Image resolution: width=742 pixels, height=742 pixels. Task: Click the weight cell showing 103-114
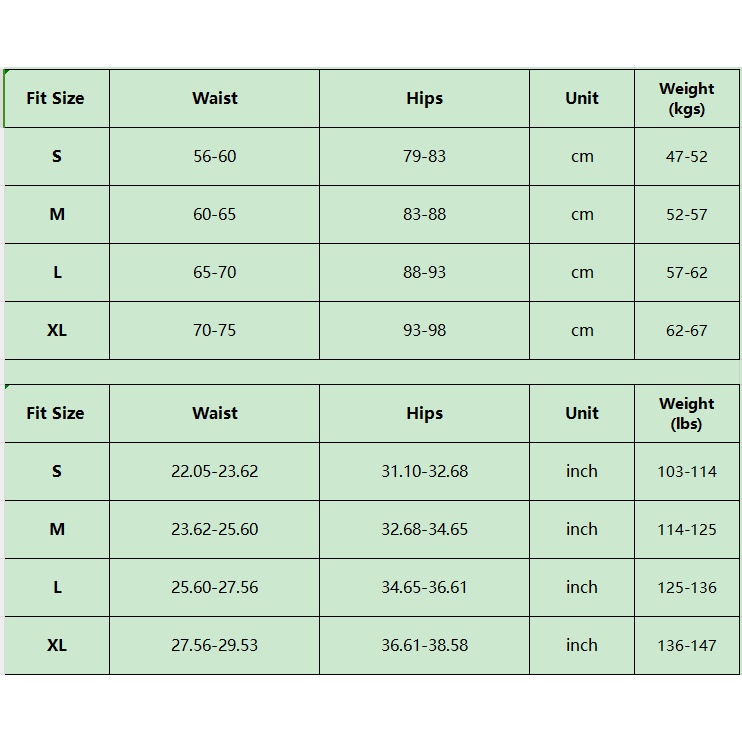point(687,472)
